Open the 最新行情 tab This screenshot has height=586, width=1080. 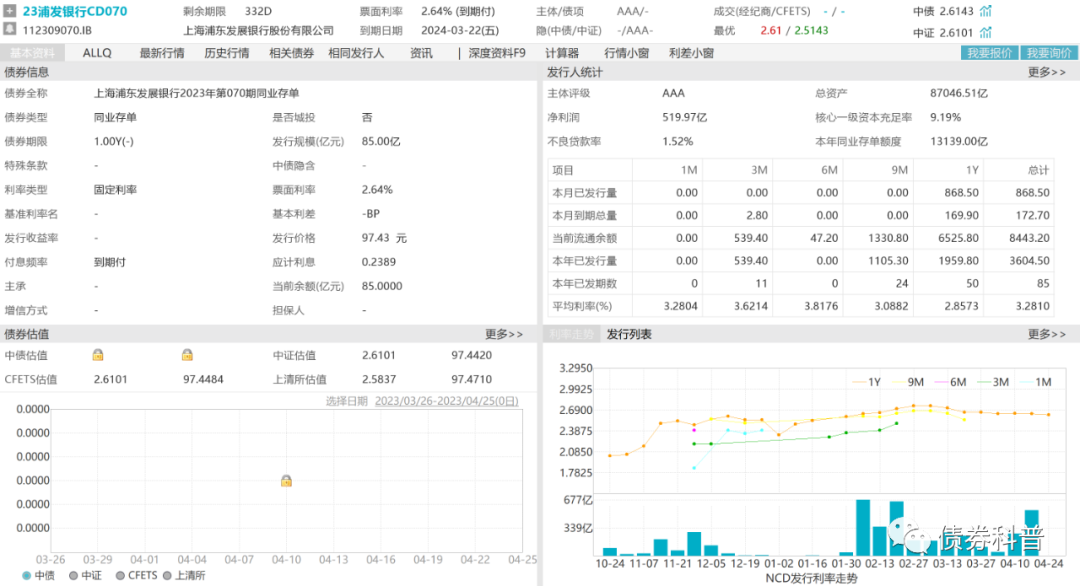point(162,53)
